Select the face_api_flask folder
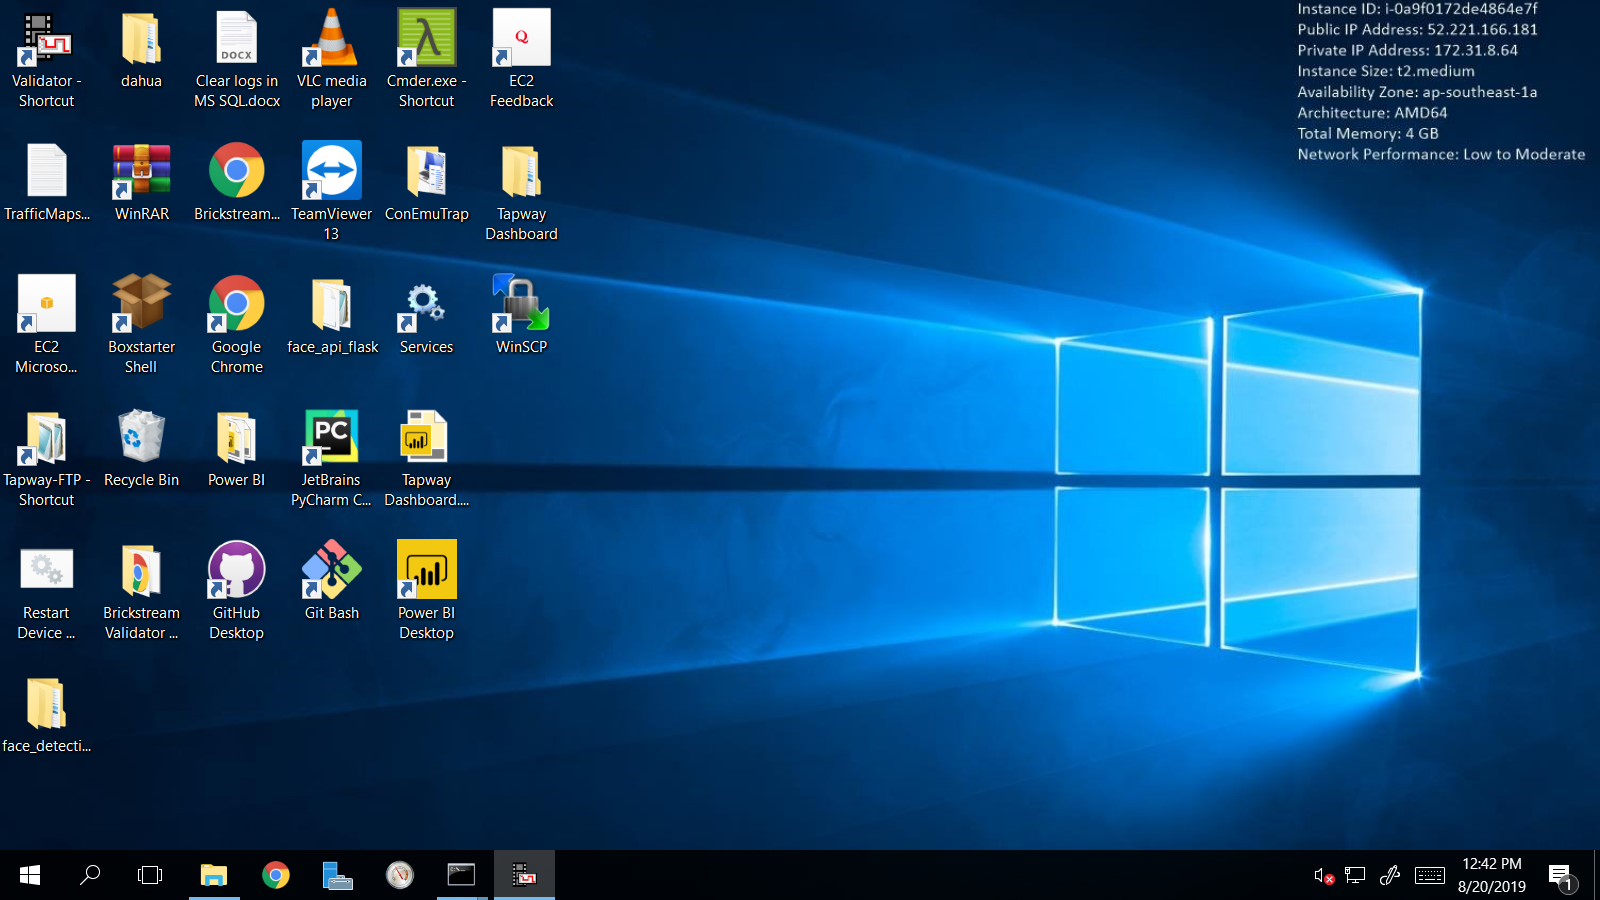This screenshot has height=900, width=1600. 332,316
